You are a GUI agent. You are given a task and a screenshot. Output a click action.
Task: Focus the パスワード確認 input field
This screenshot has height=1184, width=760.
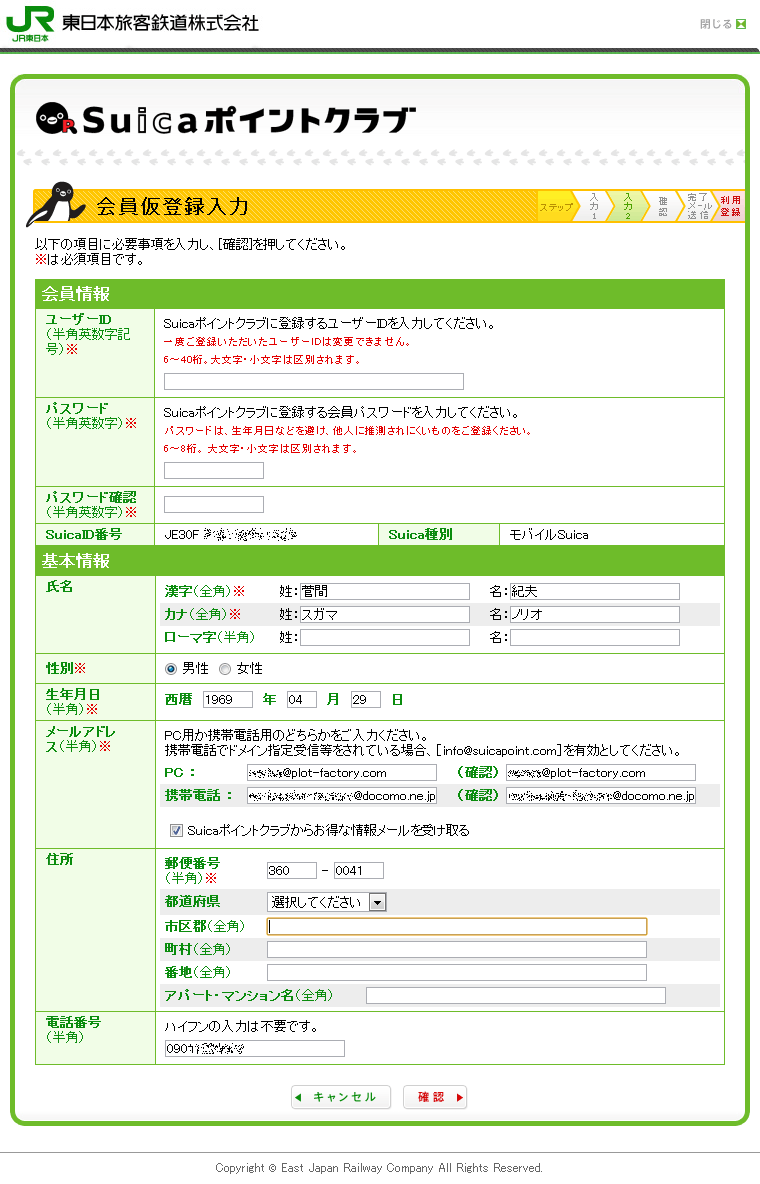[214, 504]
